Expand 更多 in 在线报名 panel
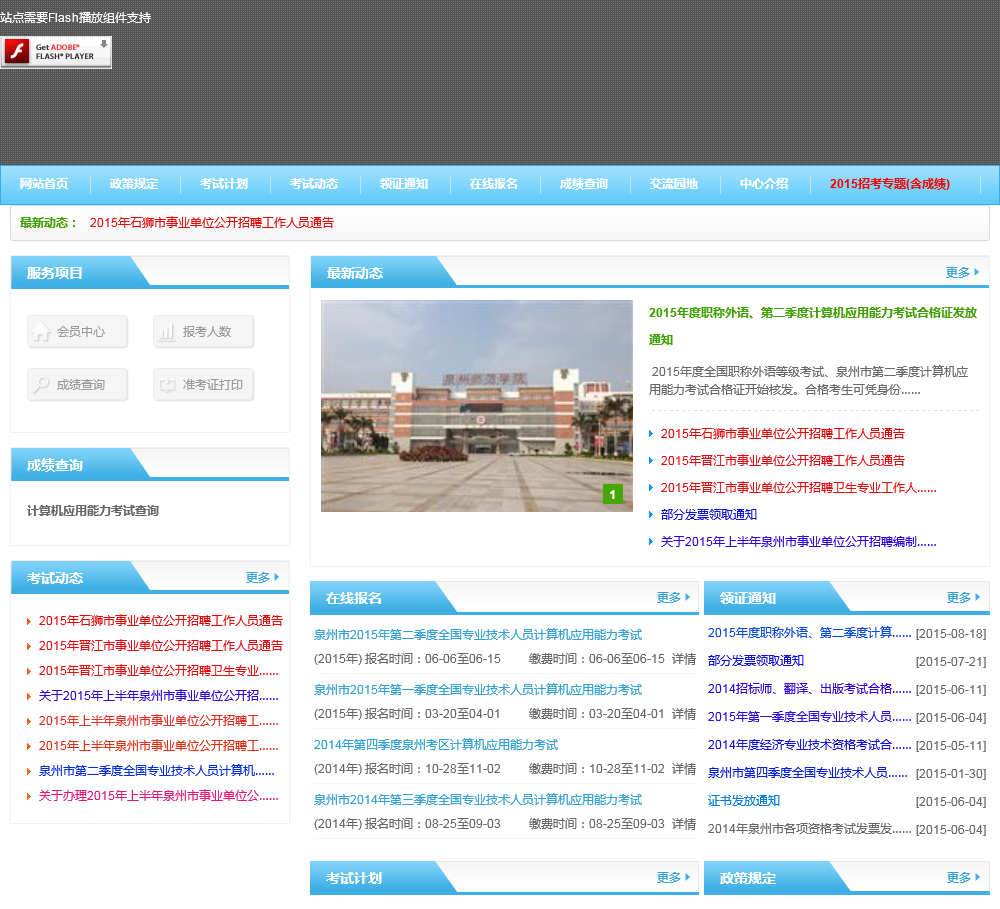The width and height of the screenshot is (1000, 909). click(673, 598)
